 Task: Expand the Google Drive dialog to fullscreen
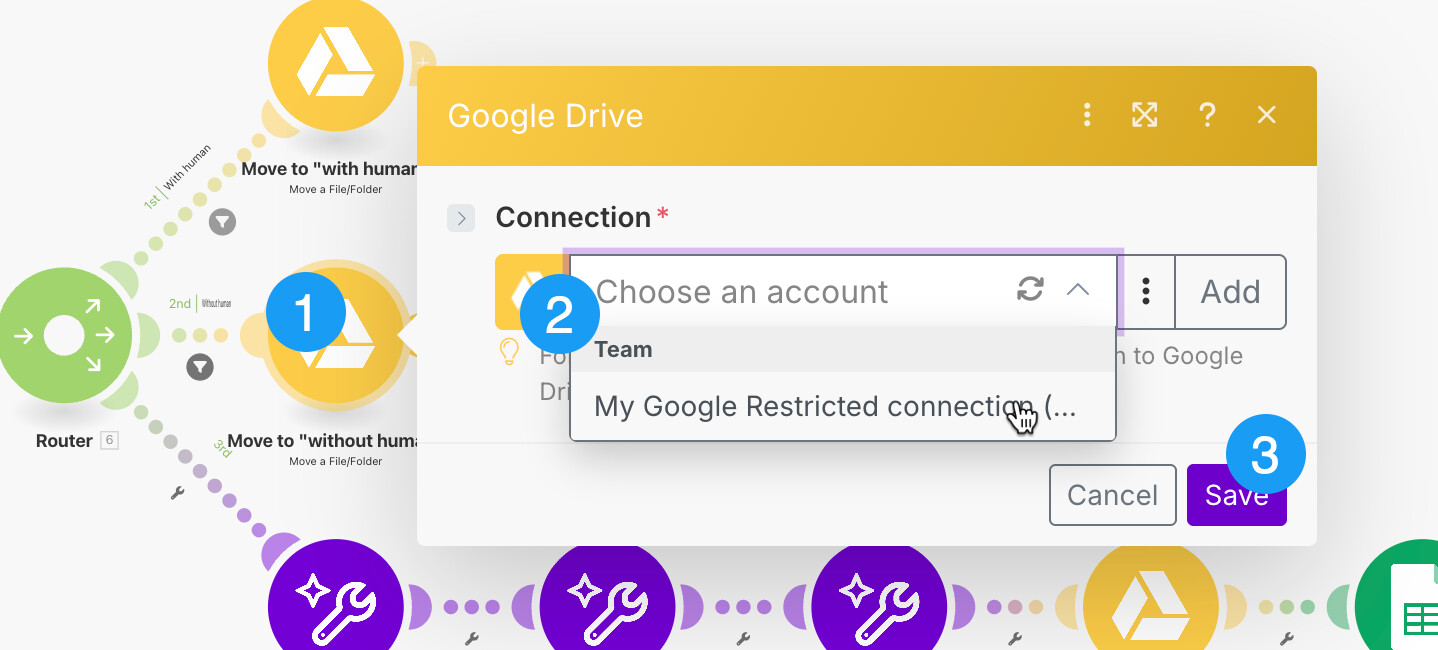[x=1145, y=116]
